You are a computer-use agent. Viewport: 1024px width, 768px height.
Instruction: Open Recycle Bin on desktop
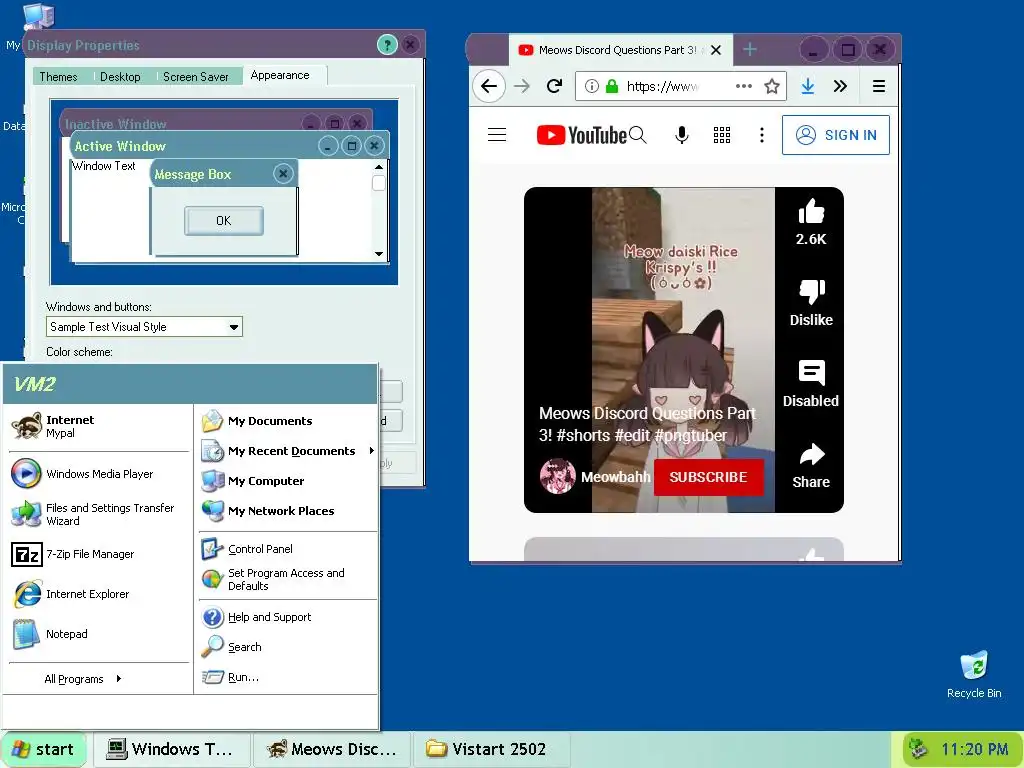(974, 674)
